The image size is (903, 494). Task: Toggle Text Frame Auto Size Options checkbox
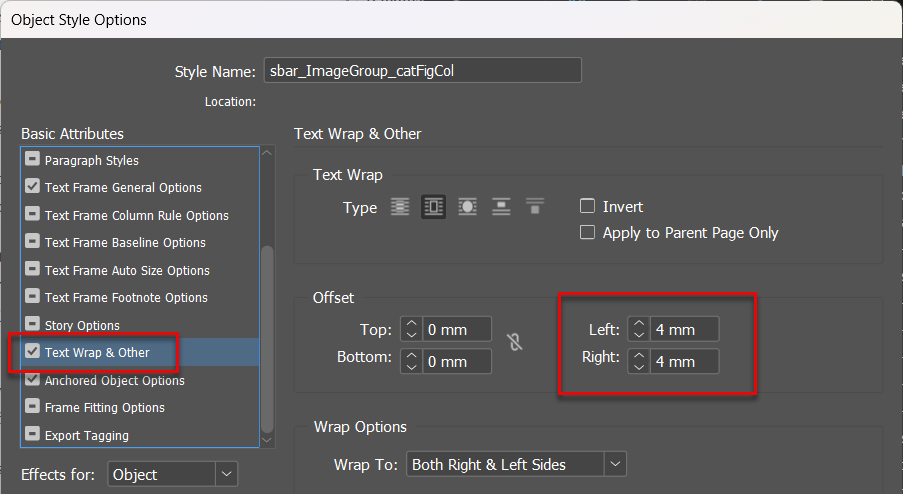[x=32, y=269]
